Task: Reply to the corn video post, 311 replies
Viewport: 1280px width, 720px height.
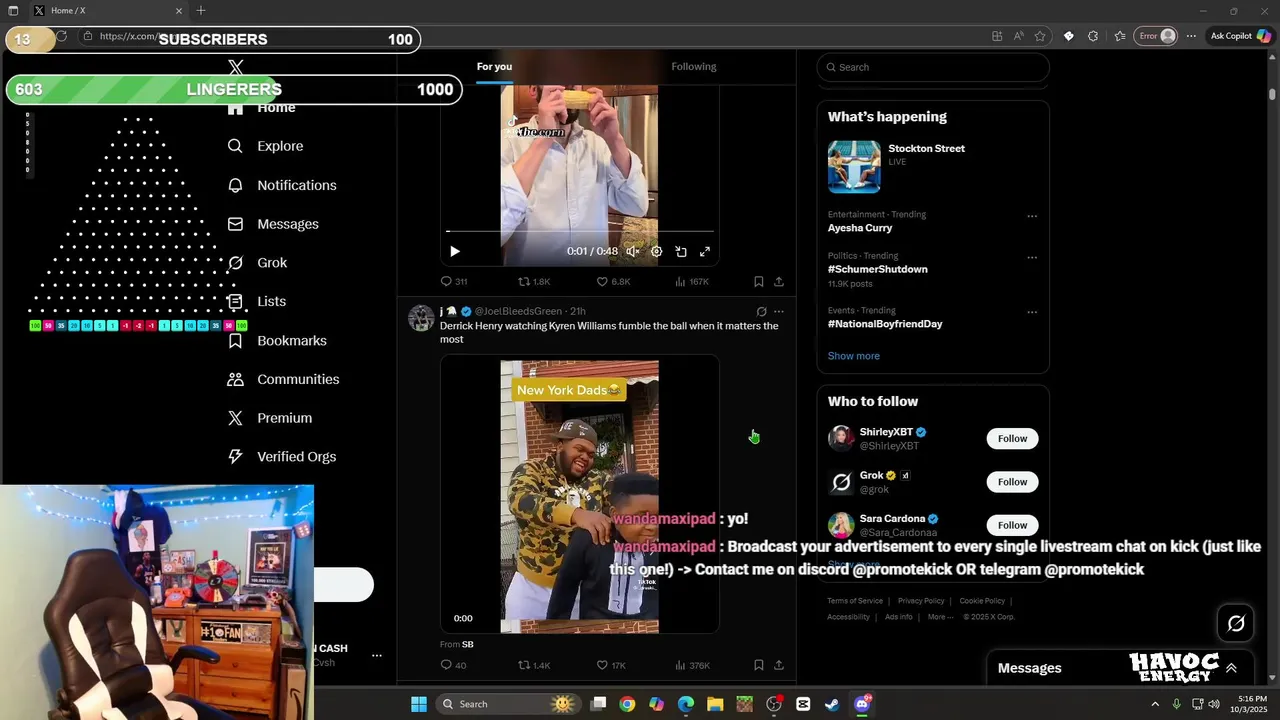Action: (x=454, y=282)
